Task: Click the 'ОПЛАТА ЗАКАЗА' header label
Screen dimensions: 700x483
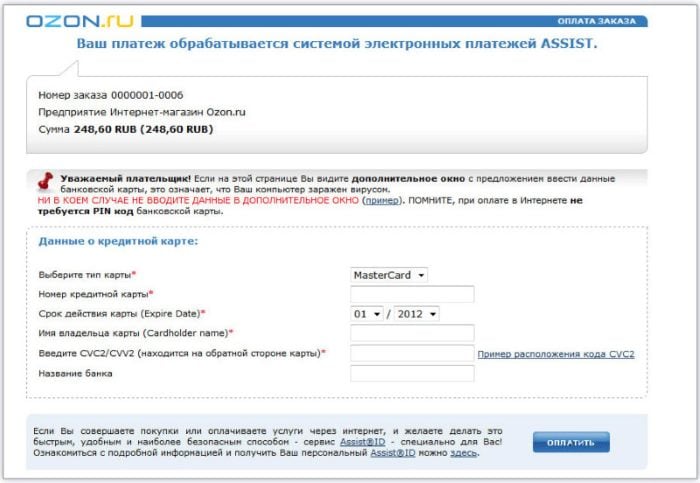Action: coord(596,21)
